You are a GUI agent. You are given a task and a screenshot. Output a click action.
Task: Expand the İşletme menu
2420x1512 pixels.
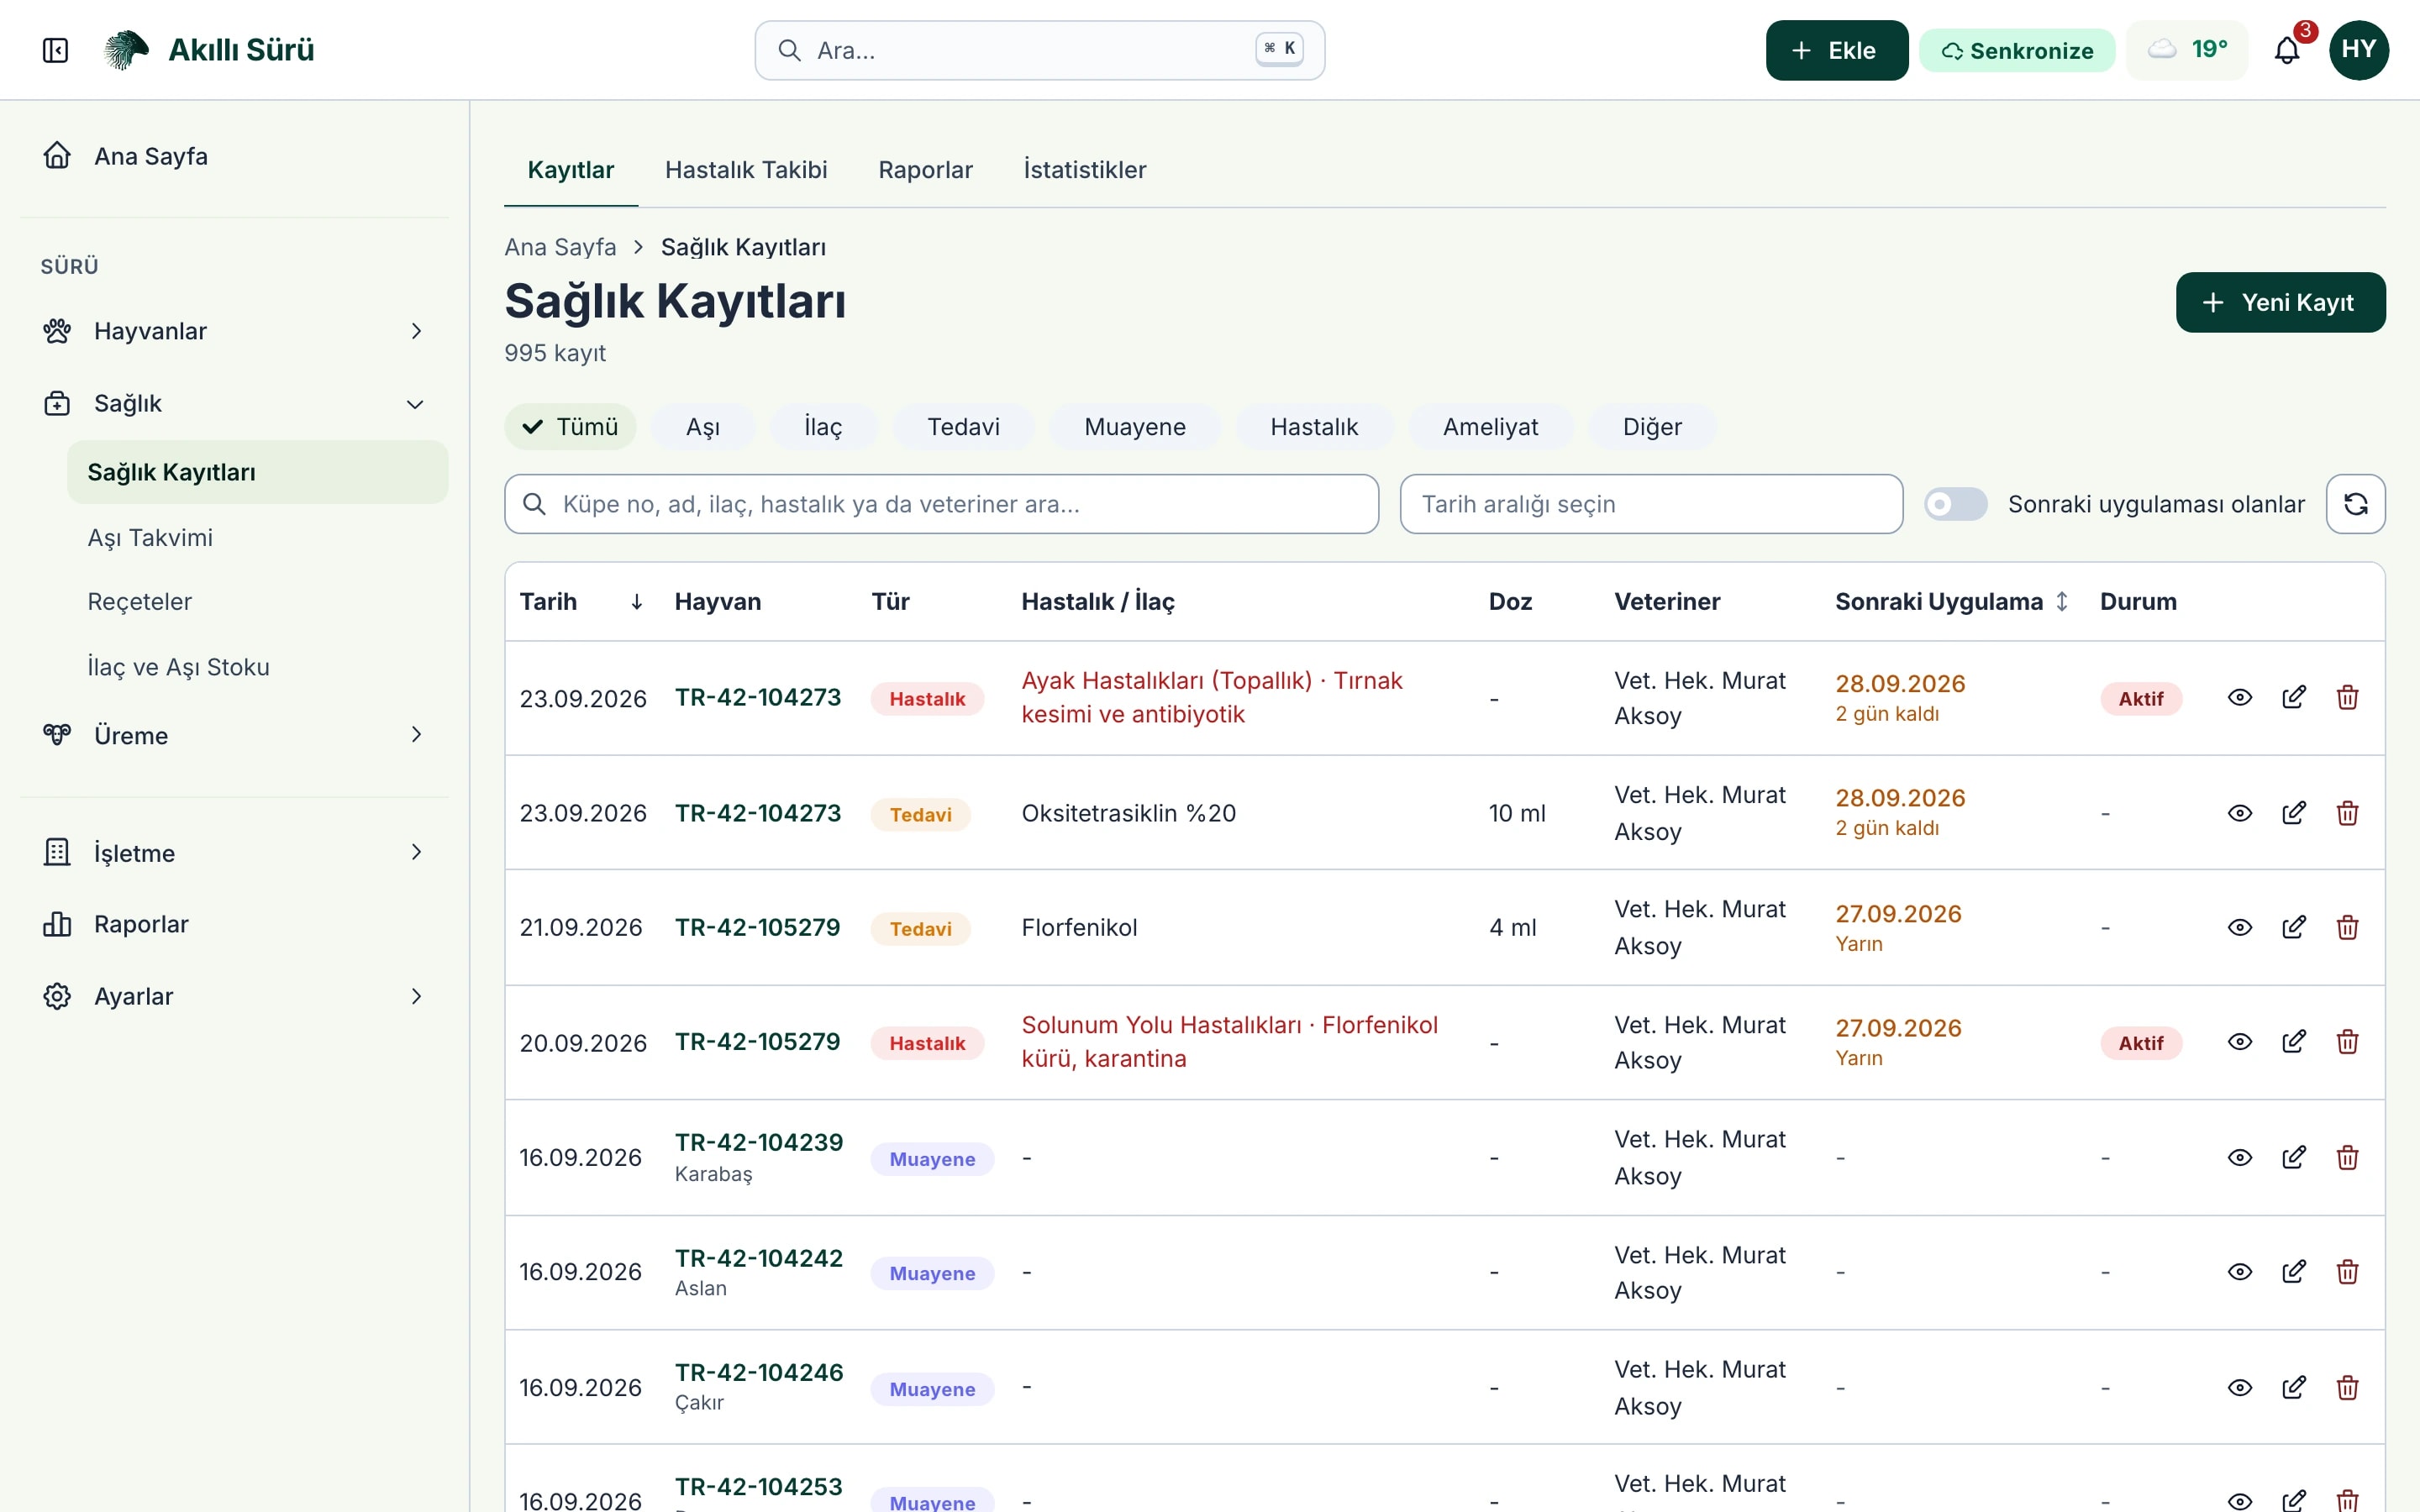click(x=234, y=853)
